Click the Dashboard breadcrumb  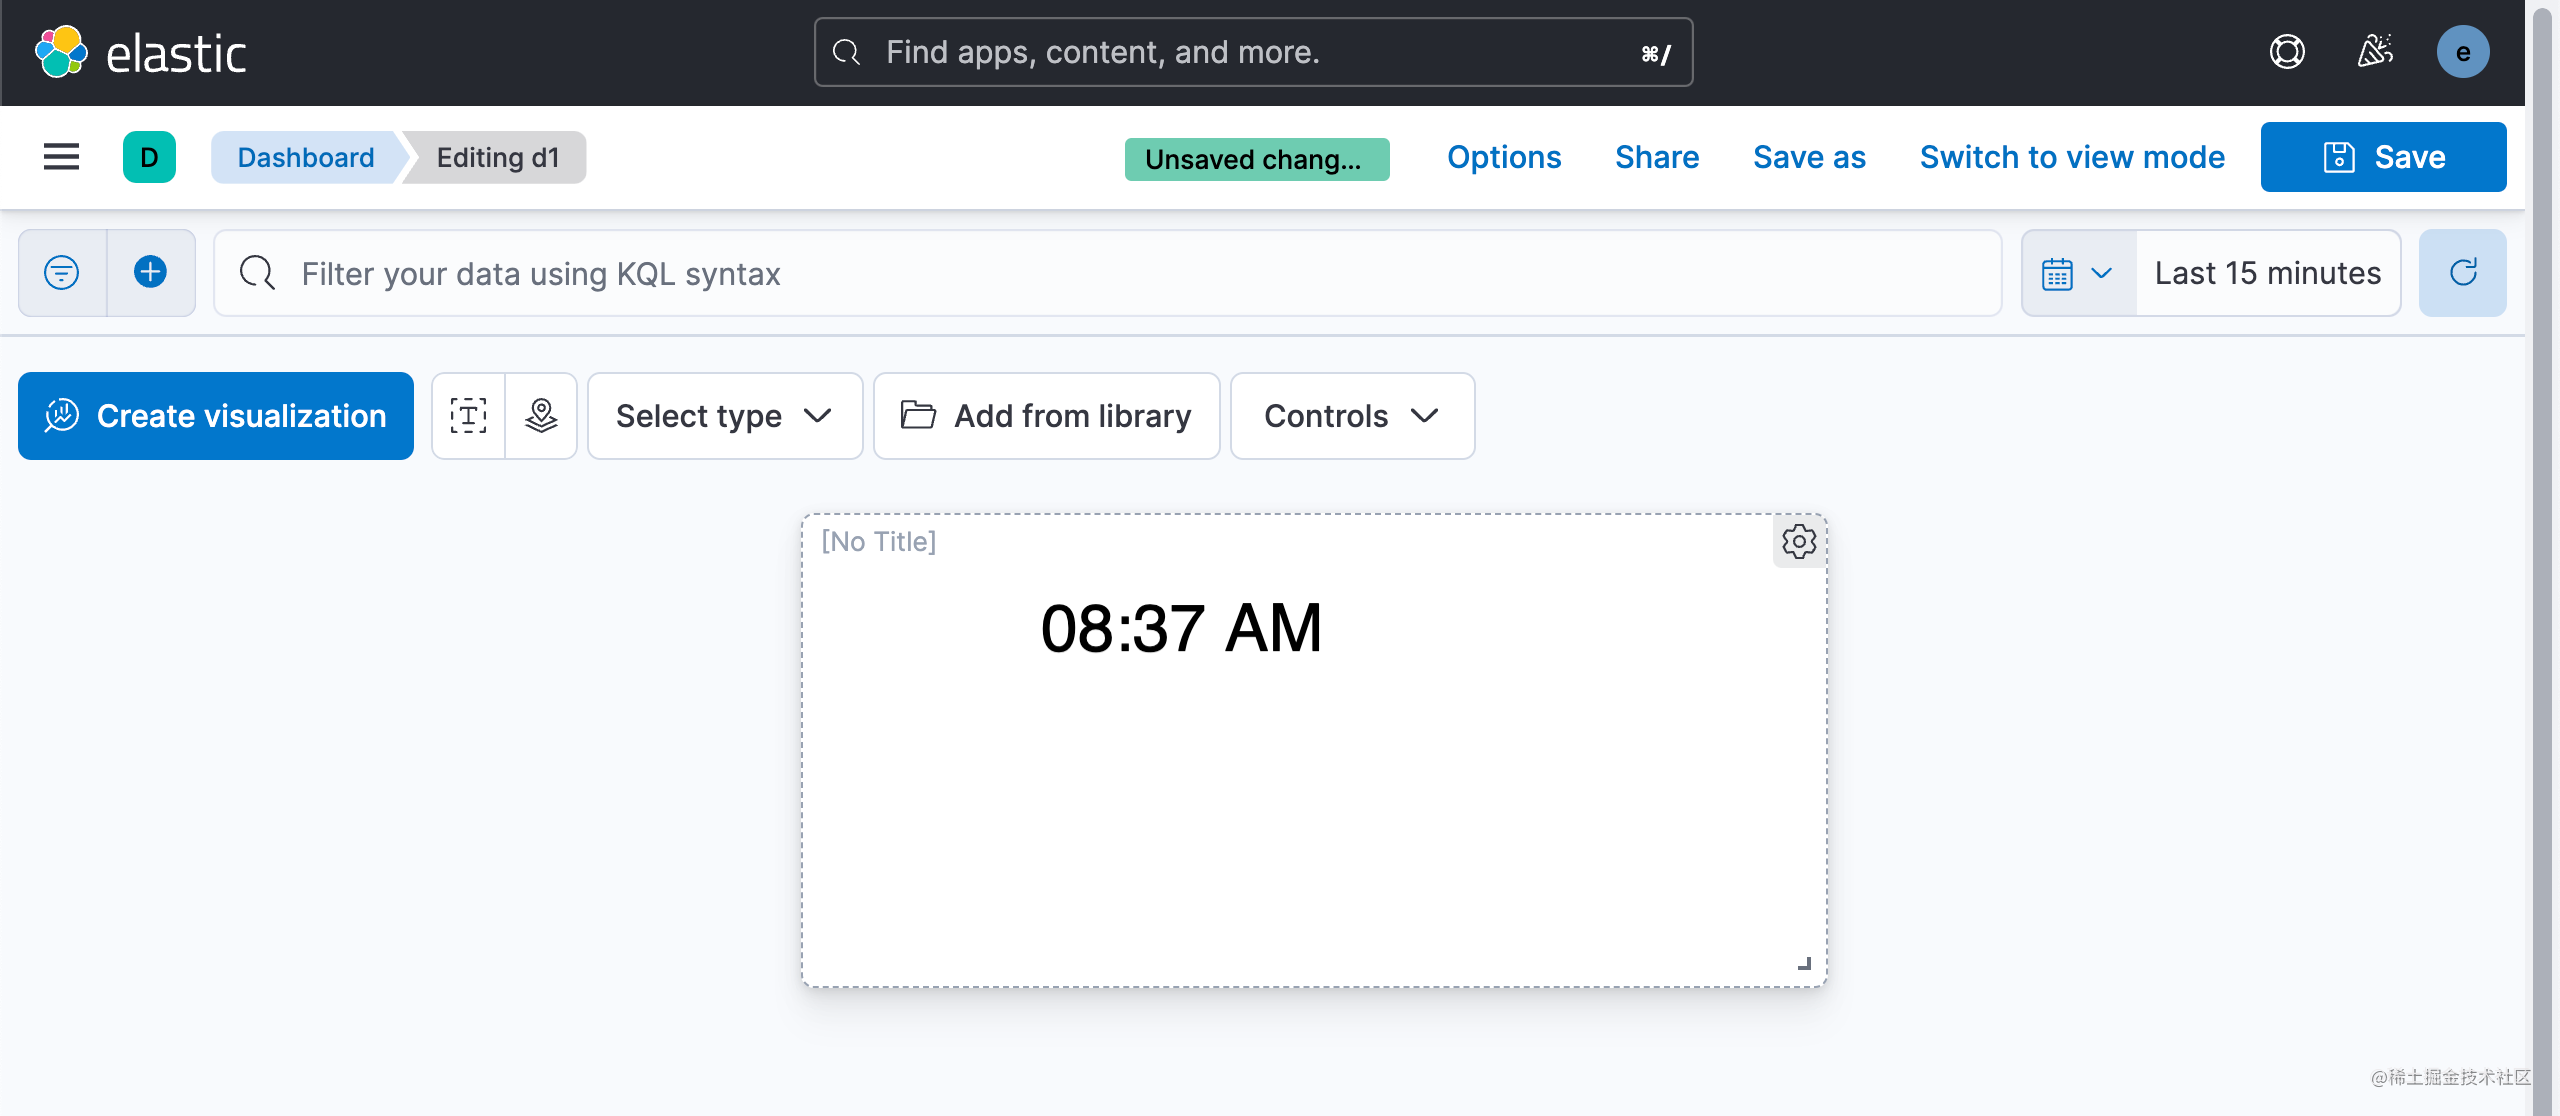(306, 157)
